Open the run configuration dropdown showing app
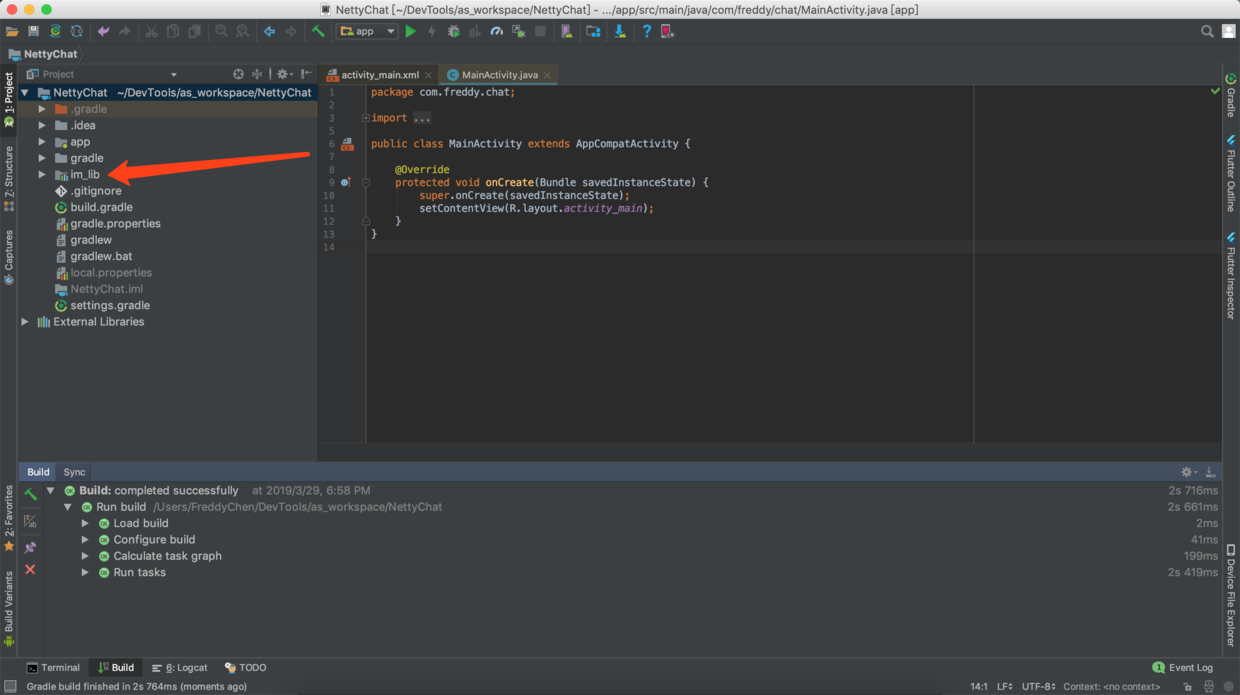This screenshot has width=1240, height=695. point(390,31)
